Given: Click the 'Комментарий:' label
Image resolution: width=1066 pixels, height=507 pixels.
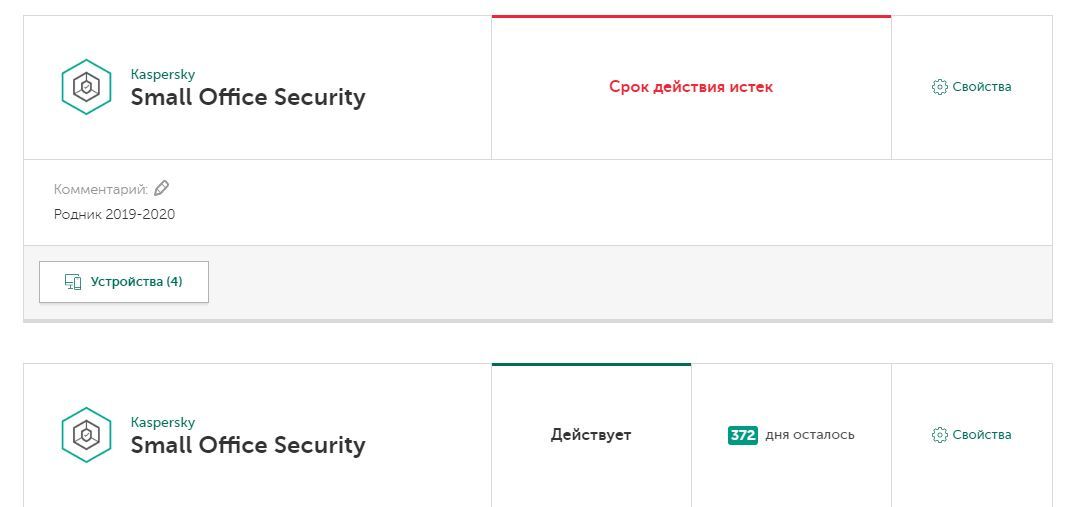Looking at the screenshot, I should pyautogui.click(x=100, y=189).
